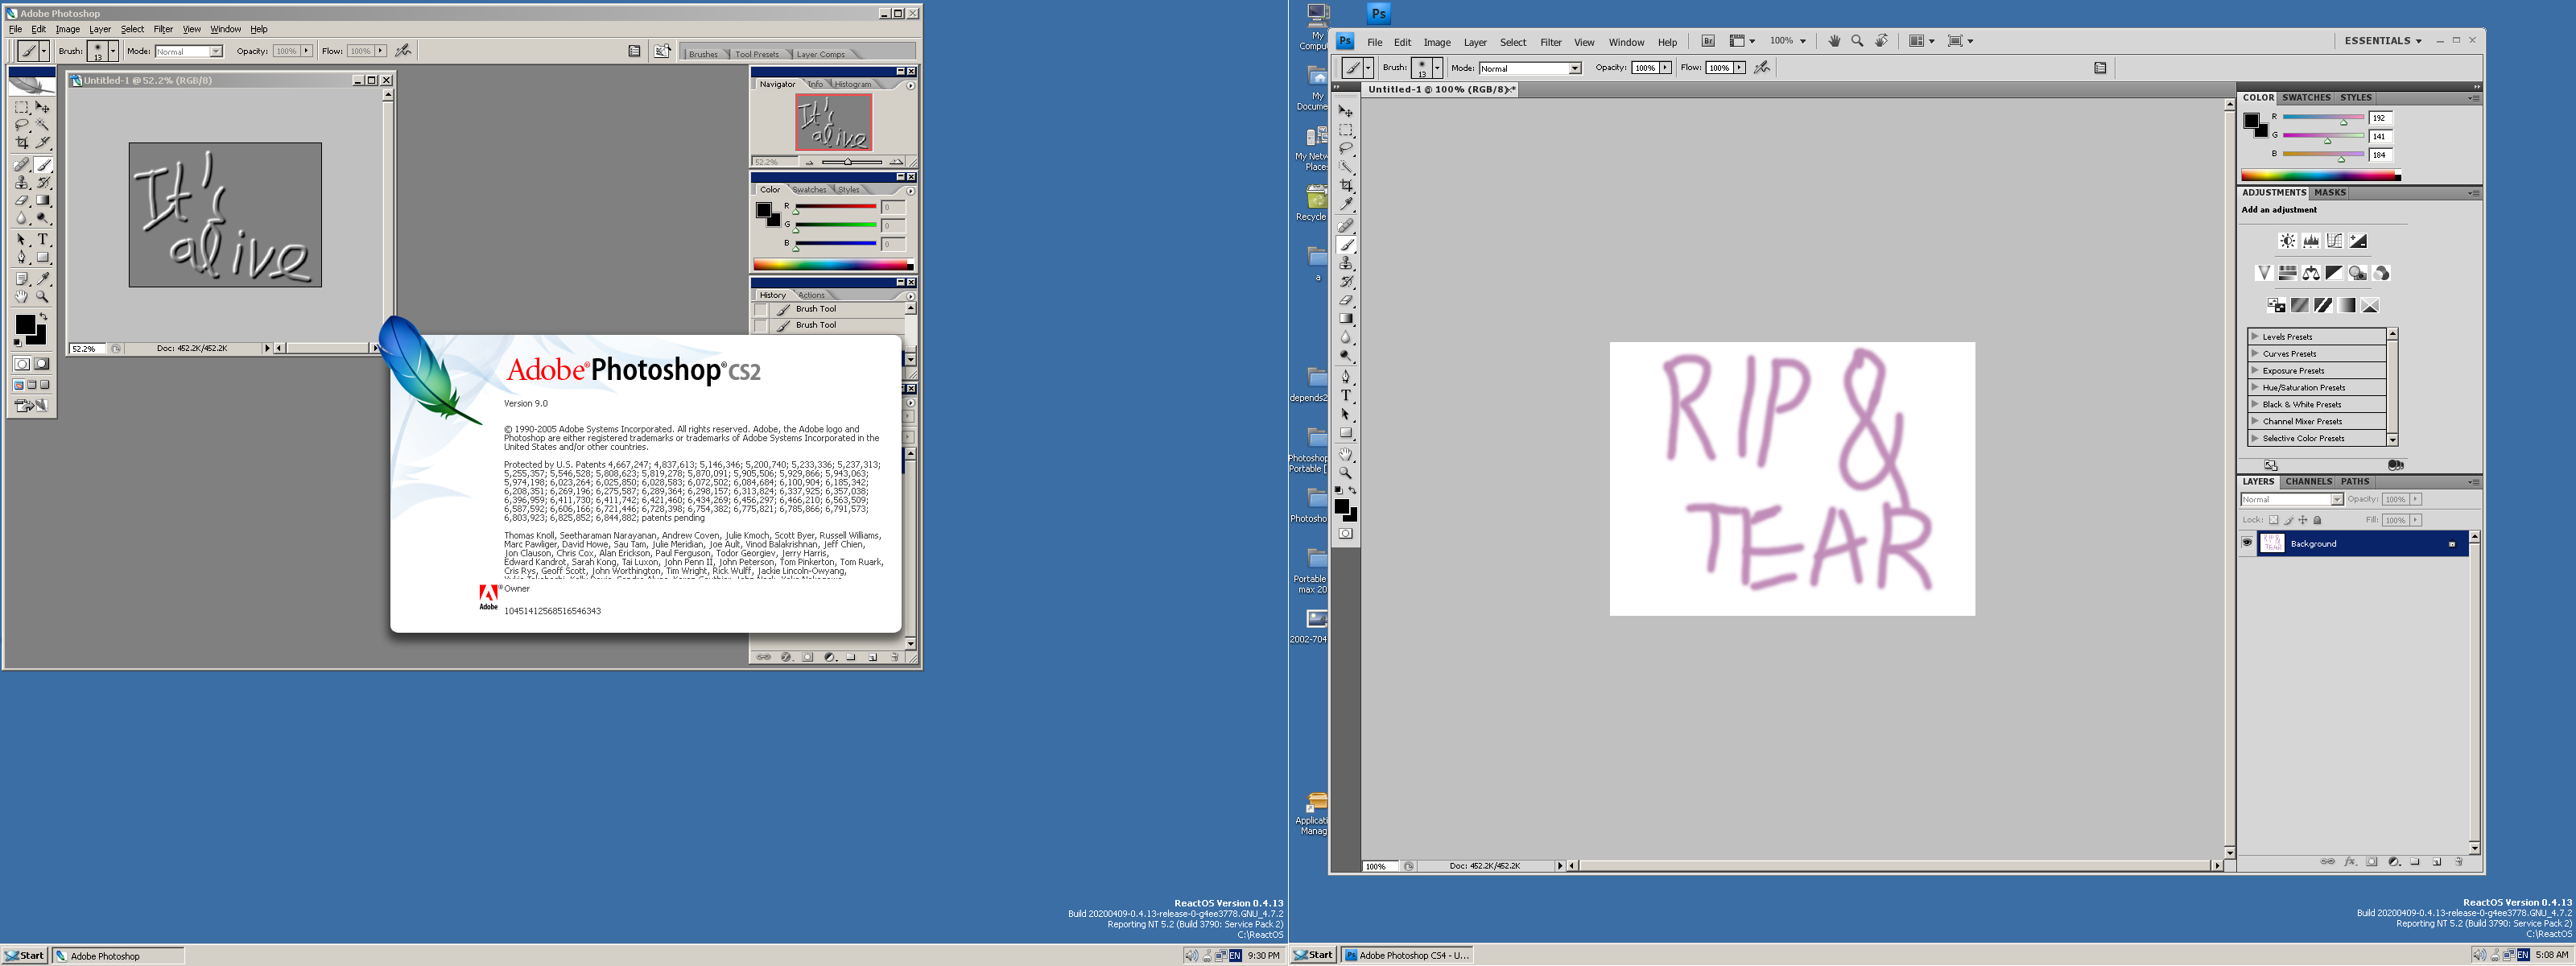Select Clone Stamp tool in CS2 toolbox
Viewport: 2576px width, 966px height.
[x=21, y=183]
